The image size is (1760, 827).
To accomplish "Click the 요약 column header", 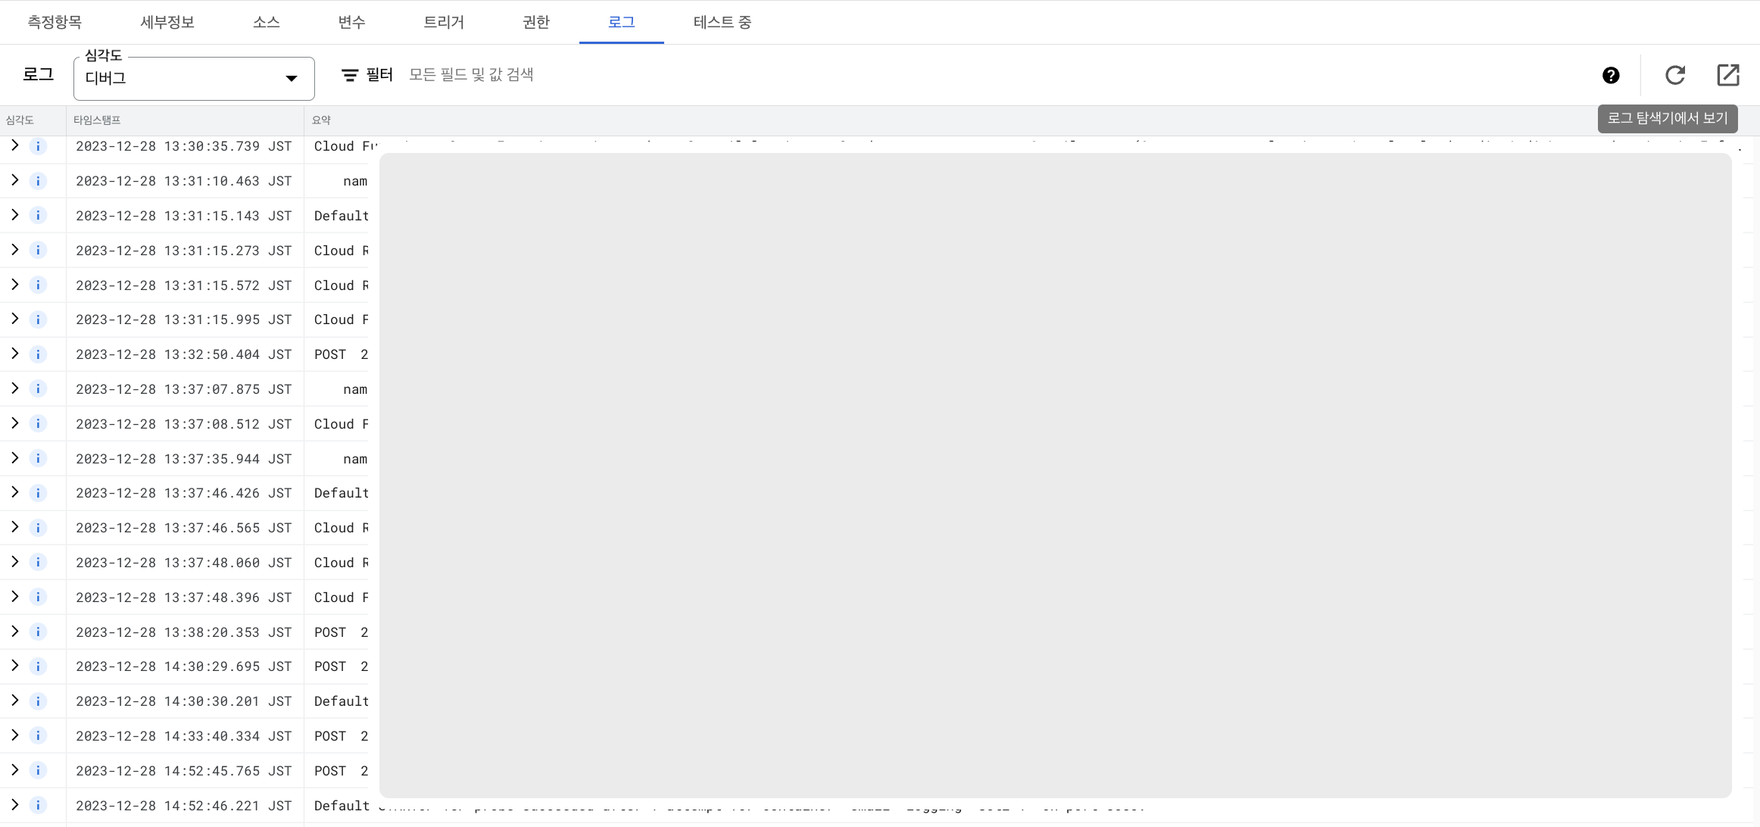I will pos(321,120).
